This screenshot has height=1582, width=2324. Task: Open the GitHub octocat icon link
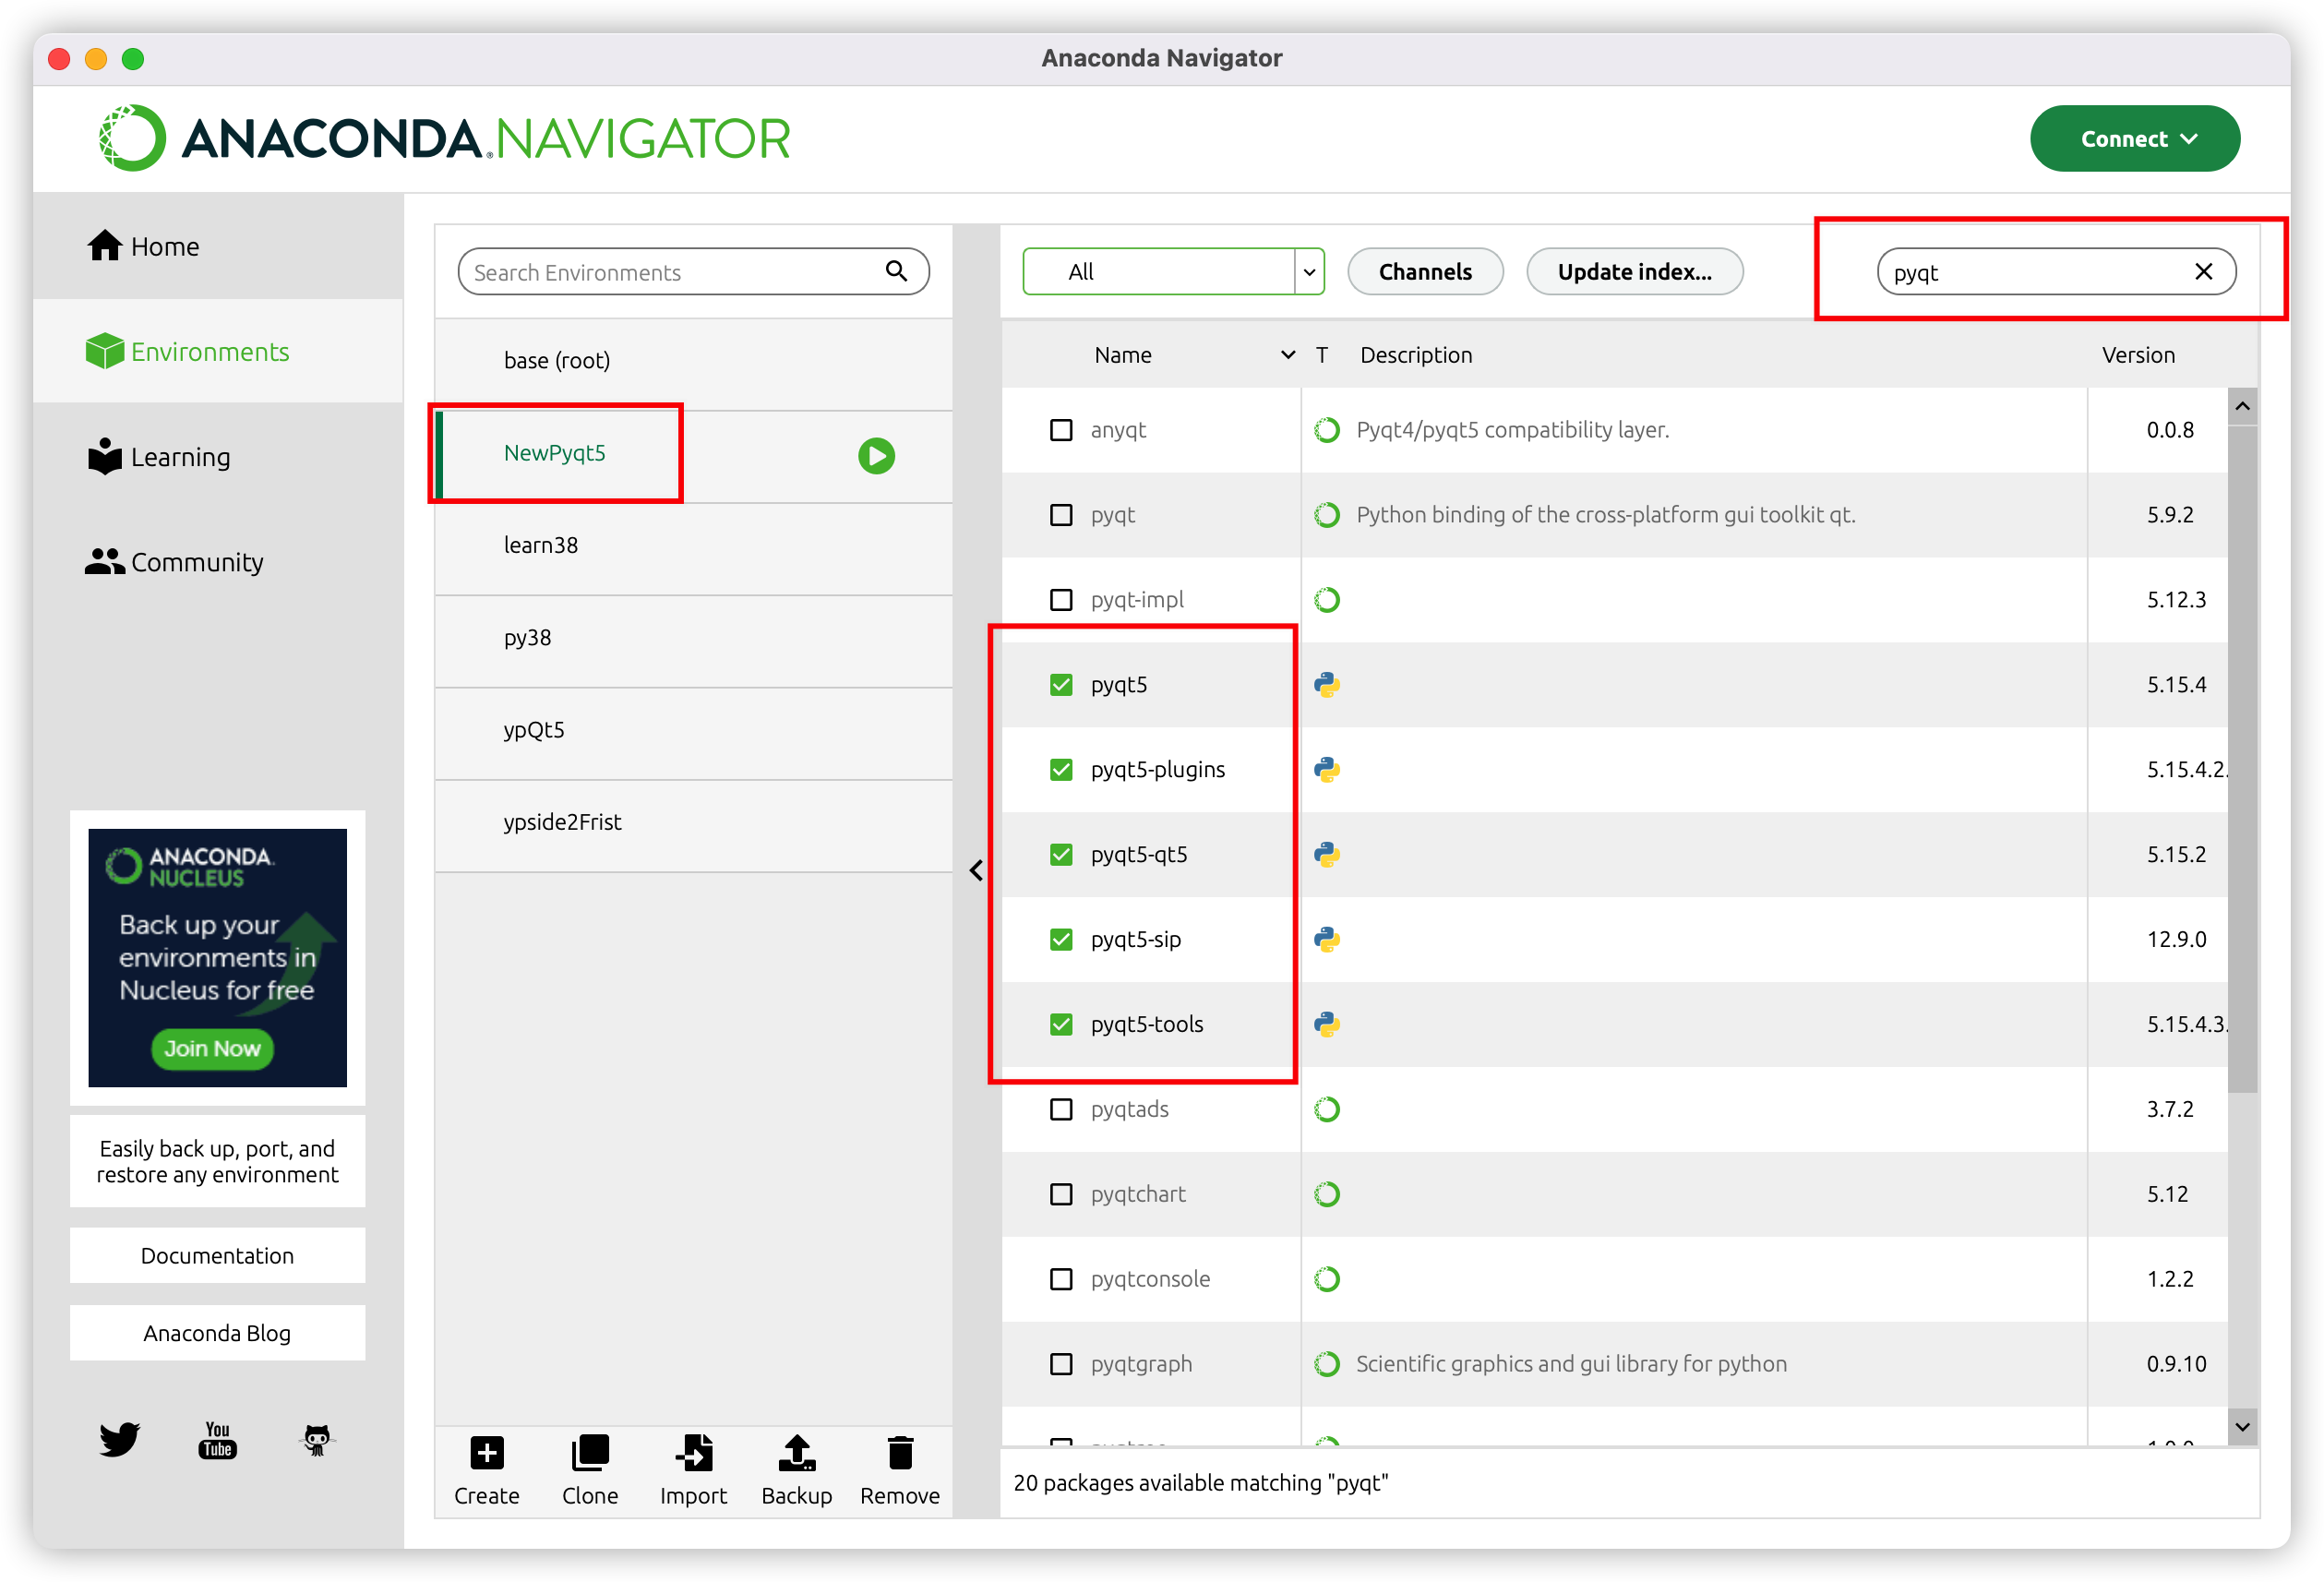tap(317, 1439)
